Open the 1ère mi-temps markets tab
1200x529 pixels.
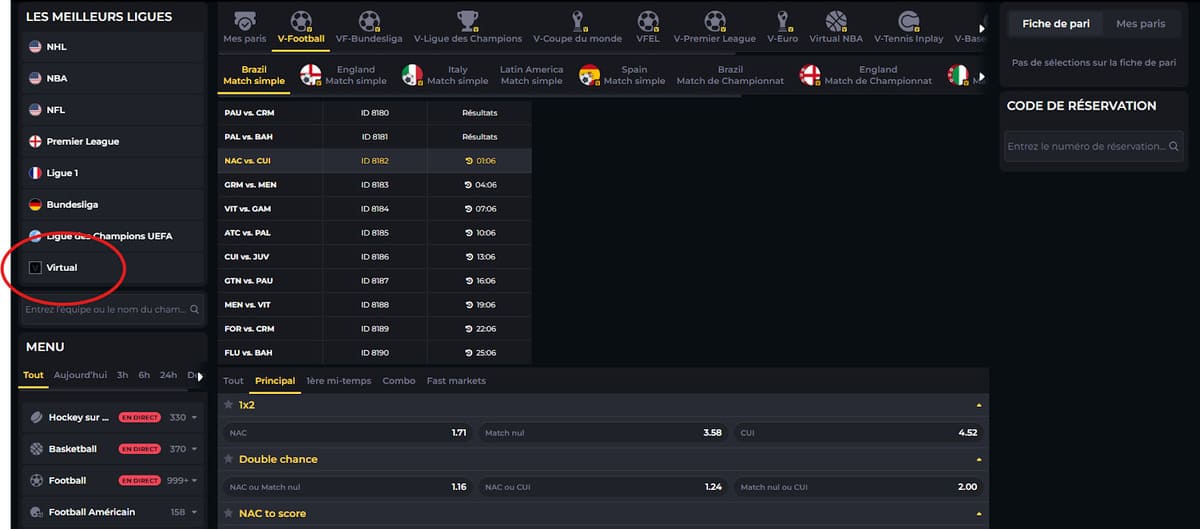(x=339, y=381)
